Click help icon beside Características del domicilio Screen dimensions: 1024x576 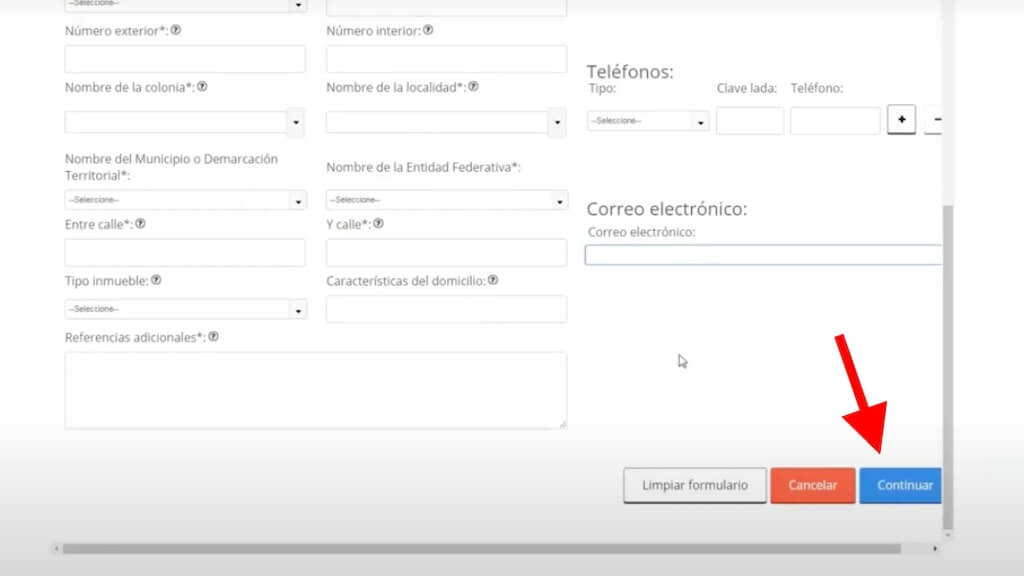pos(493,280)
